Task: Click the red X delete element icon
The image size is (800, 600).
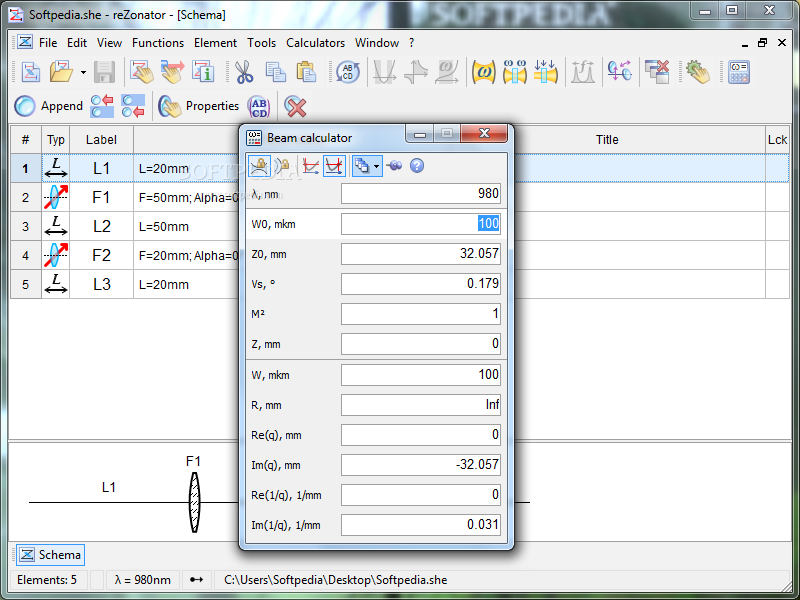Action: click(x=295, y=106)
